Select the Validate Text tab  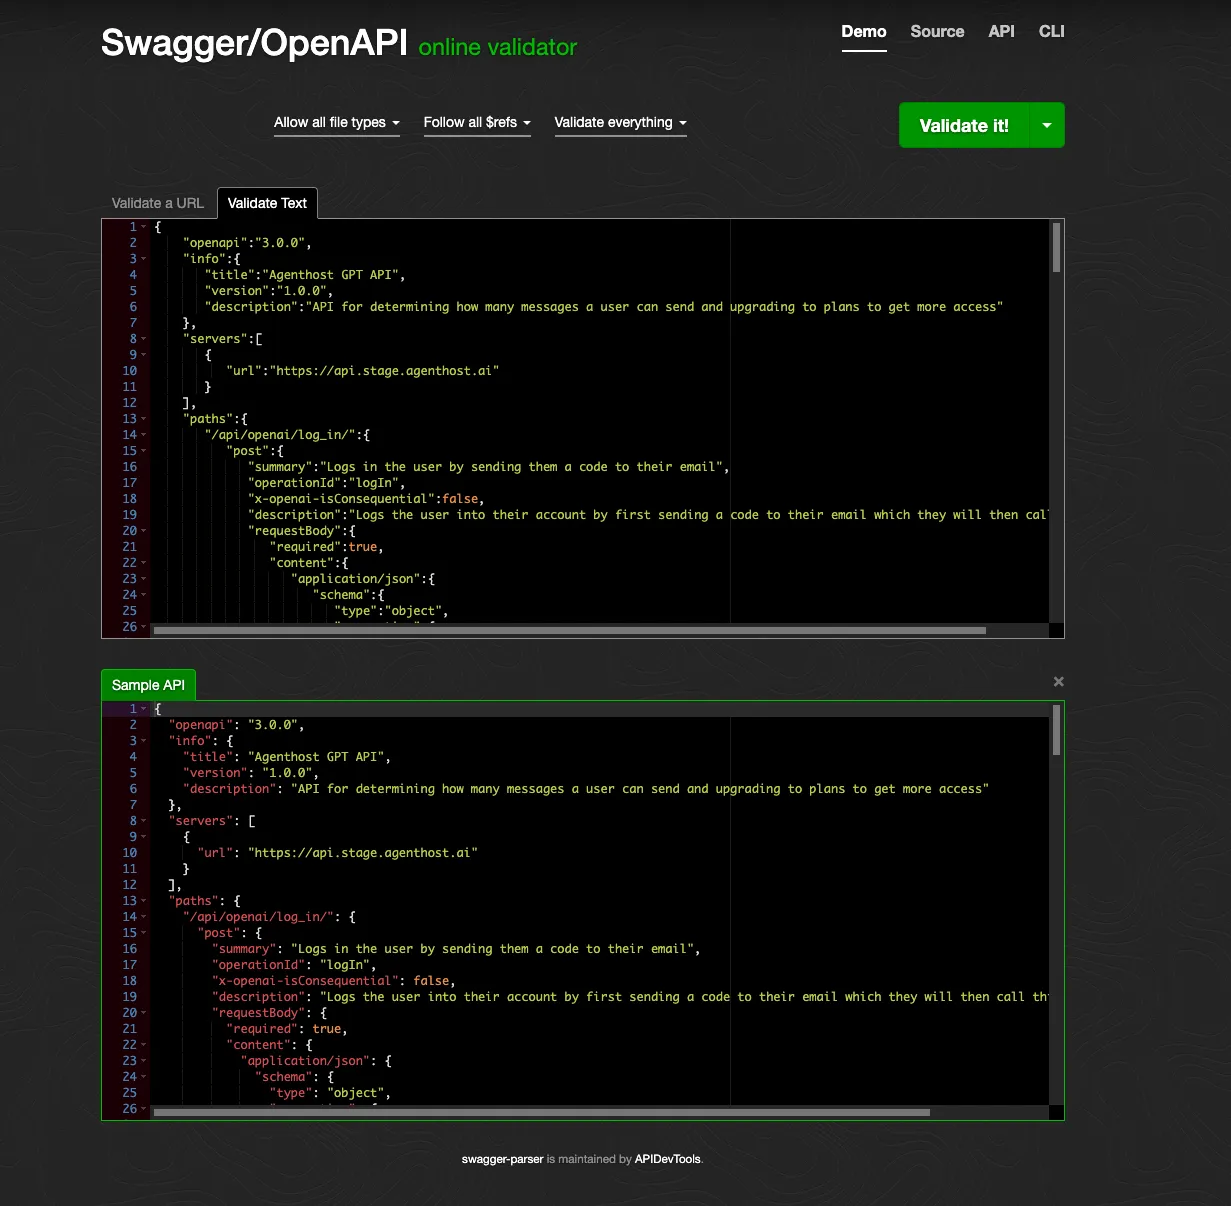point(267,203)
